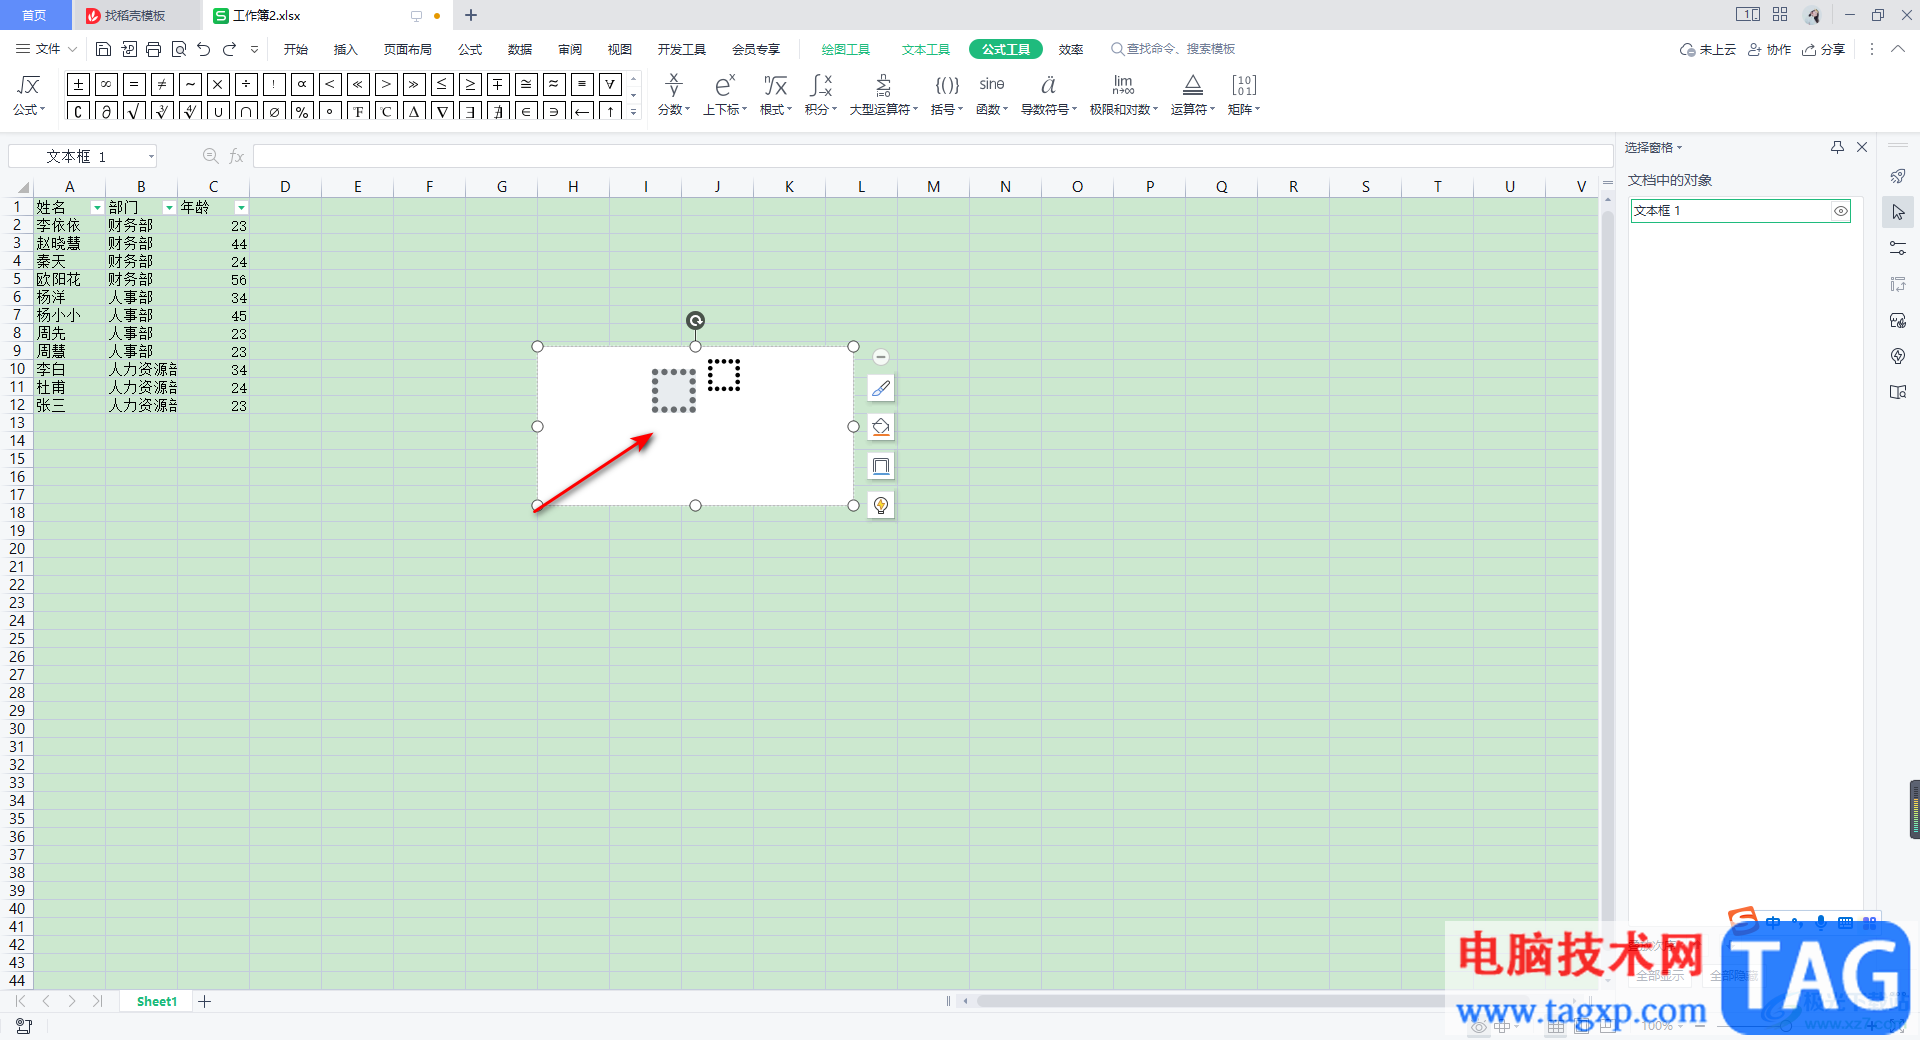Insert the greater-than-or-equal symbol

point(470,84)
